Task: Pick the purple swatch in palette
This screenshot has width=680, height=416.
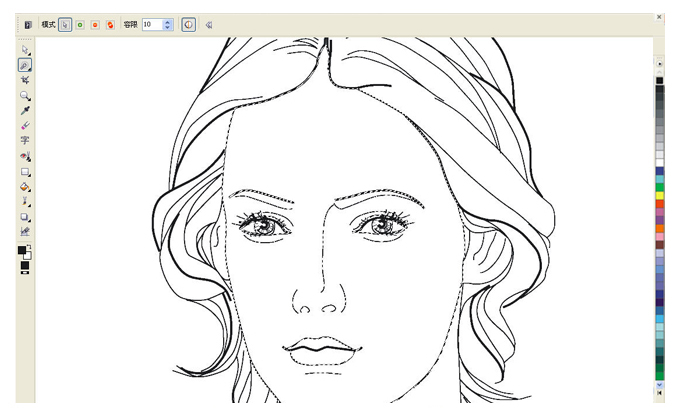Action: tap(660, 220)
